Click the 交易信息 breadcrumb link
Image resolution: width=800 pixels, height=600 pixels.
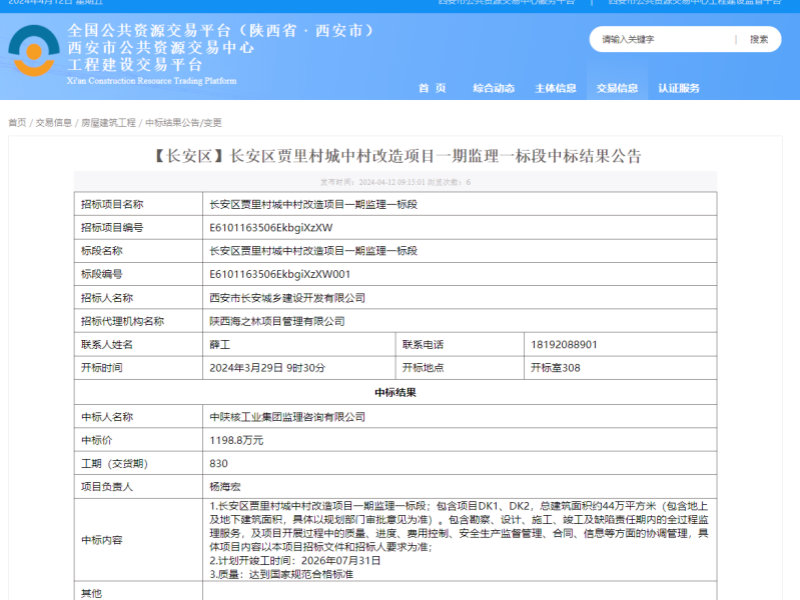click(x=54, y=122)
